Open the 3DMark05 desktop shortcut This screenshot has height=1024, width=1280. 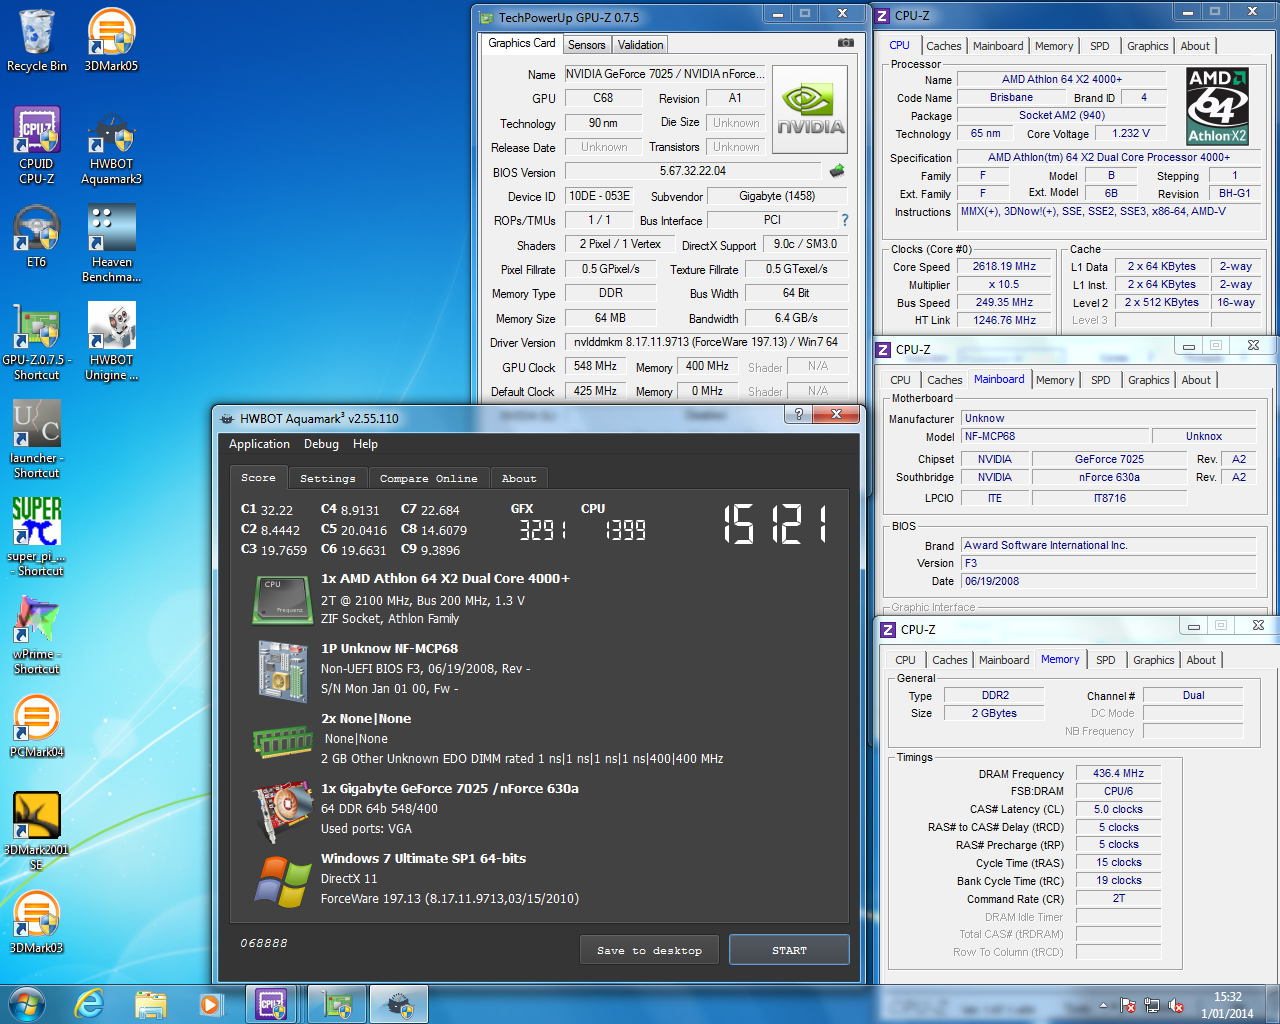pyautogui.click(x=111, y=41)
